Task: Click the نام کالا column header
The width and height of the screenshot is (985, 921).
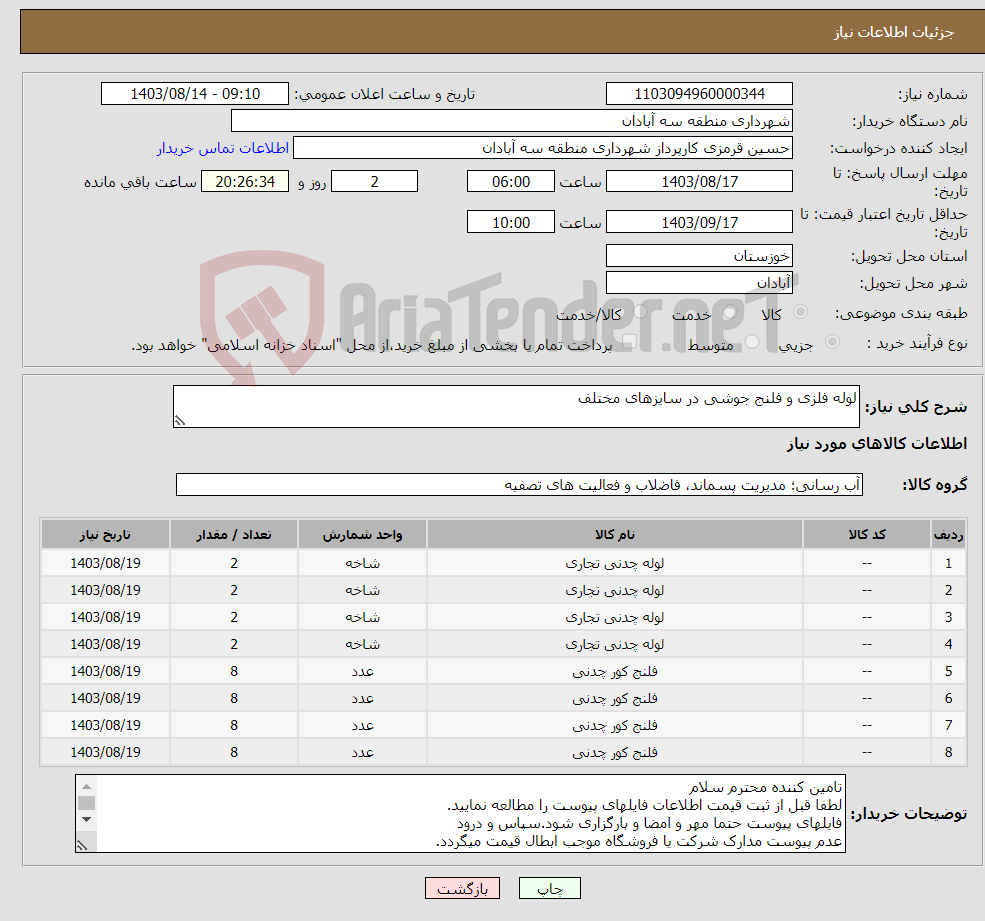Action: [x=614, y=534]
